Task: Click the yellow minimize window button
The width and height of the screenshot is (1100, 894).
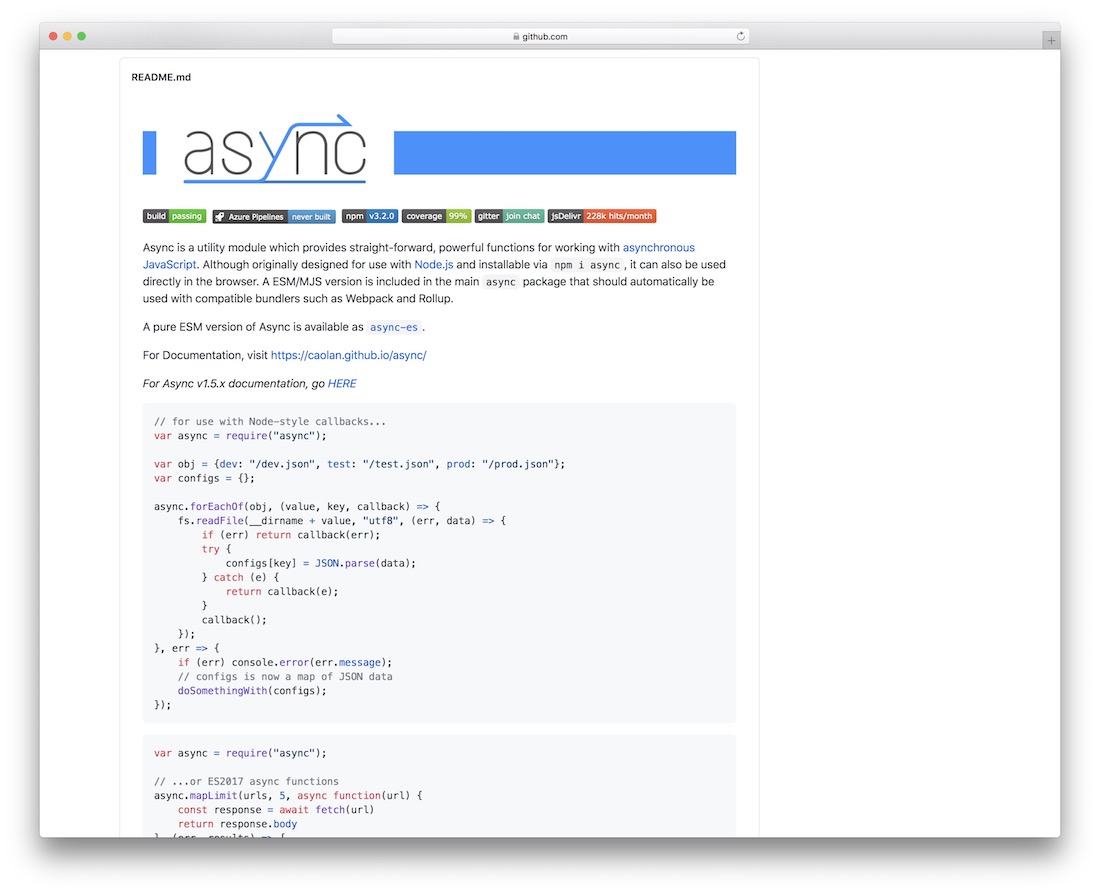Action: tap(67, 36)
